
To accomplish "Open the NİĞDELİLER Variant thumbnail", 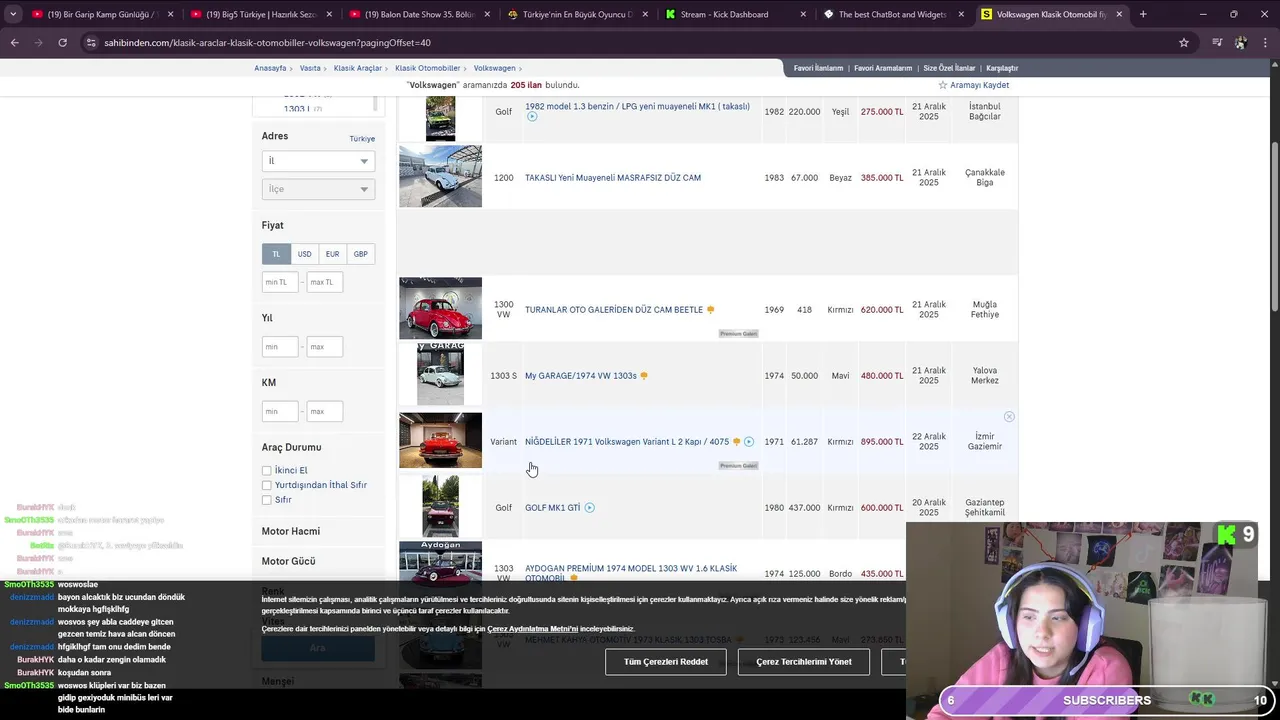I will [x=440, y=440].
